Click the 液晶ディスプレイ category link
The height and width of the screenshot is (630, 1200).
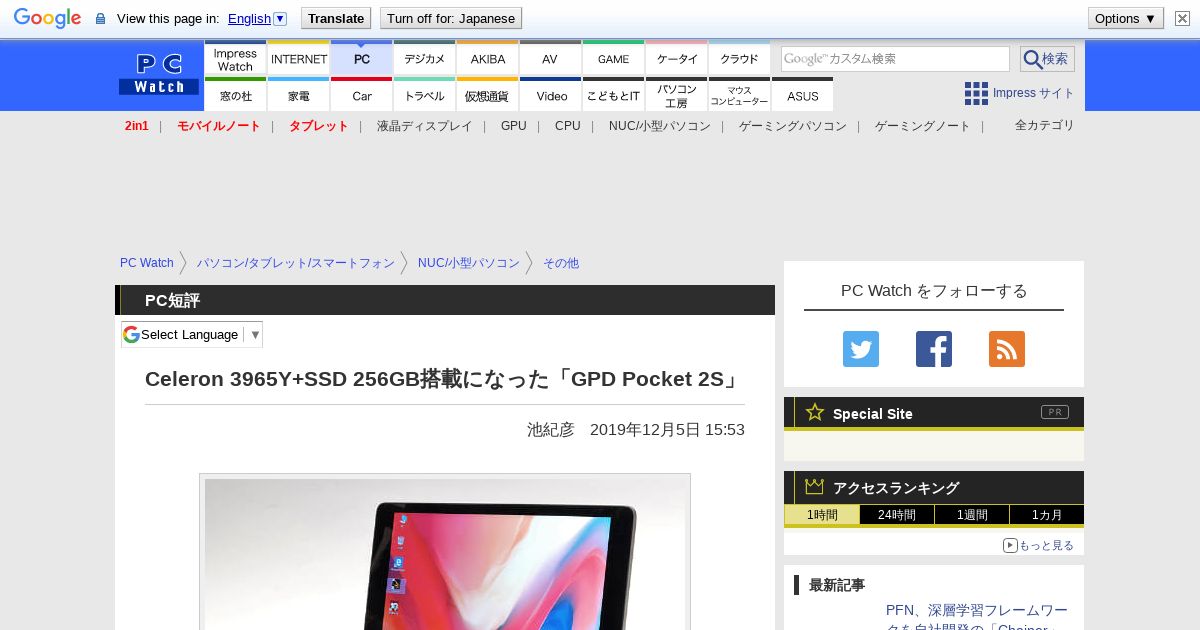425,126
